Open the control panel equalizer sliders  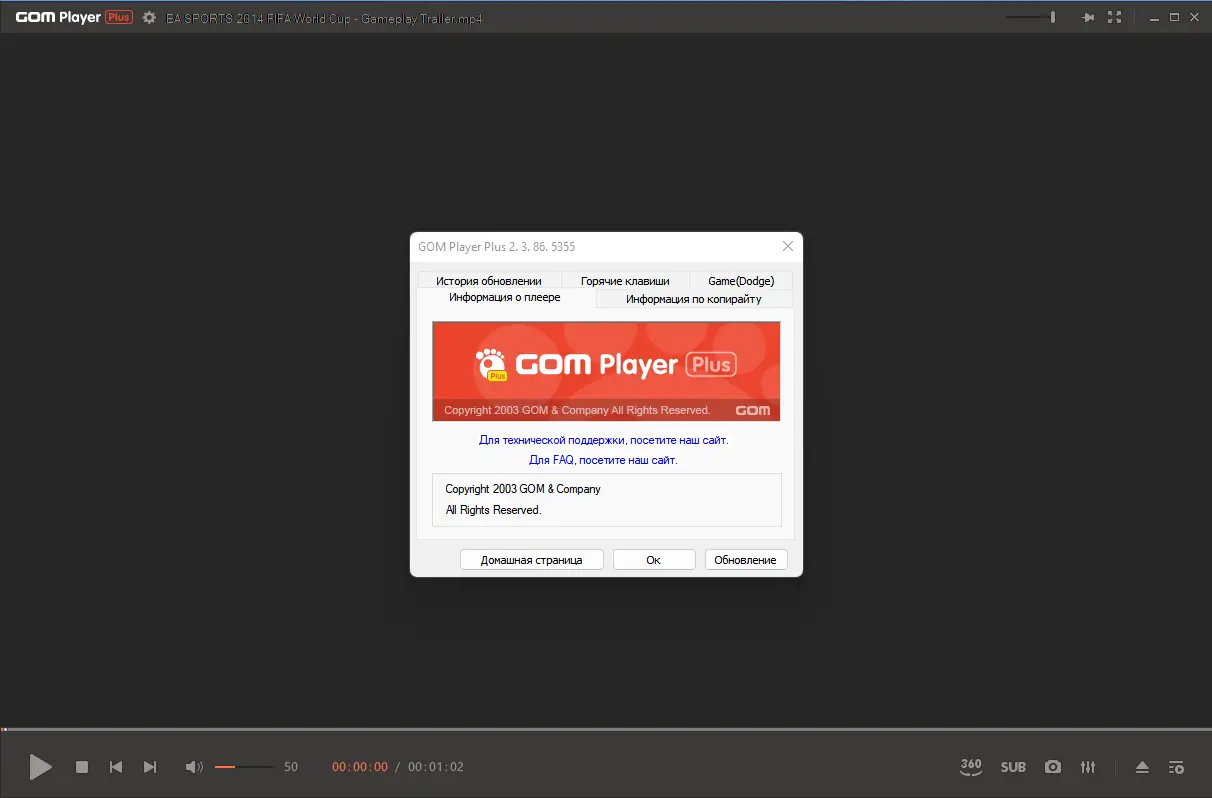pos(1088,767)
